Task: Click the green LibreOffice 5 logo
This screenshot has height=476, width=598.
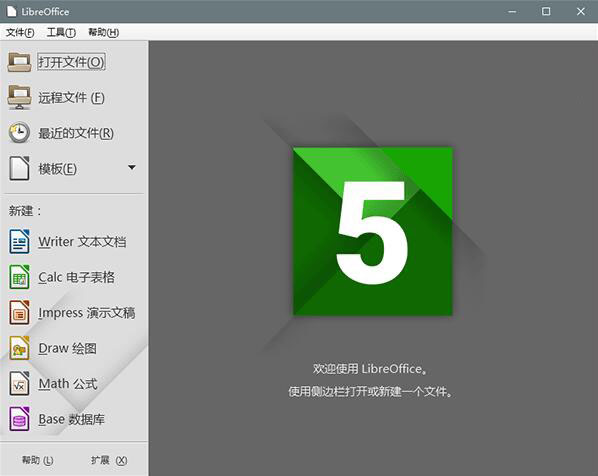Action: click(373, 231)
